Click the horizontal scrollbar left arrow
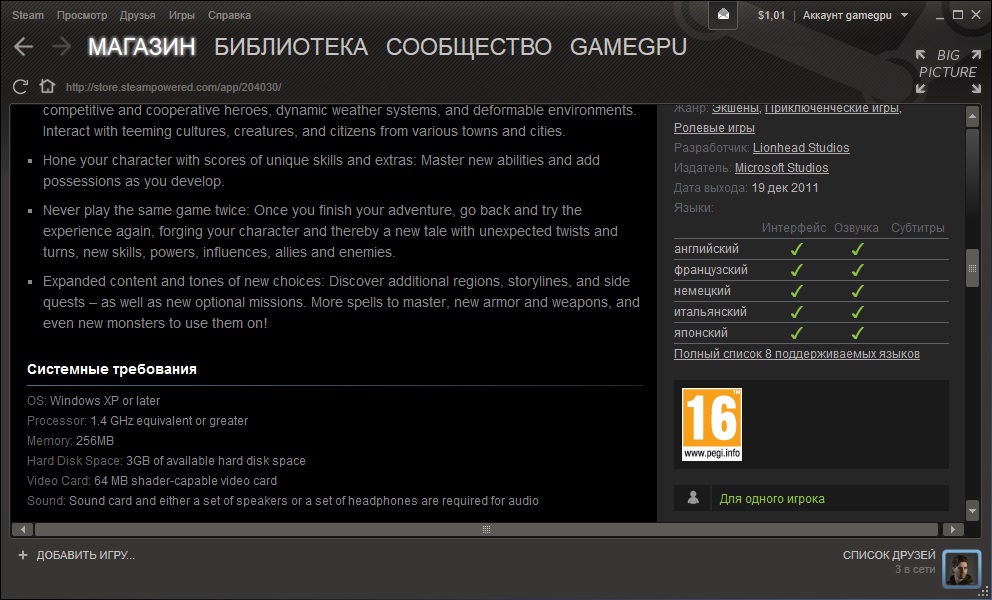 pos(22,529)
